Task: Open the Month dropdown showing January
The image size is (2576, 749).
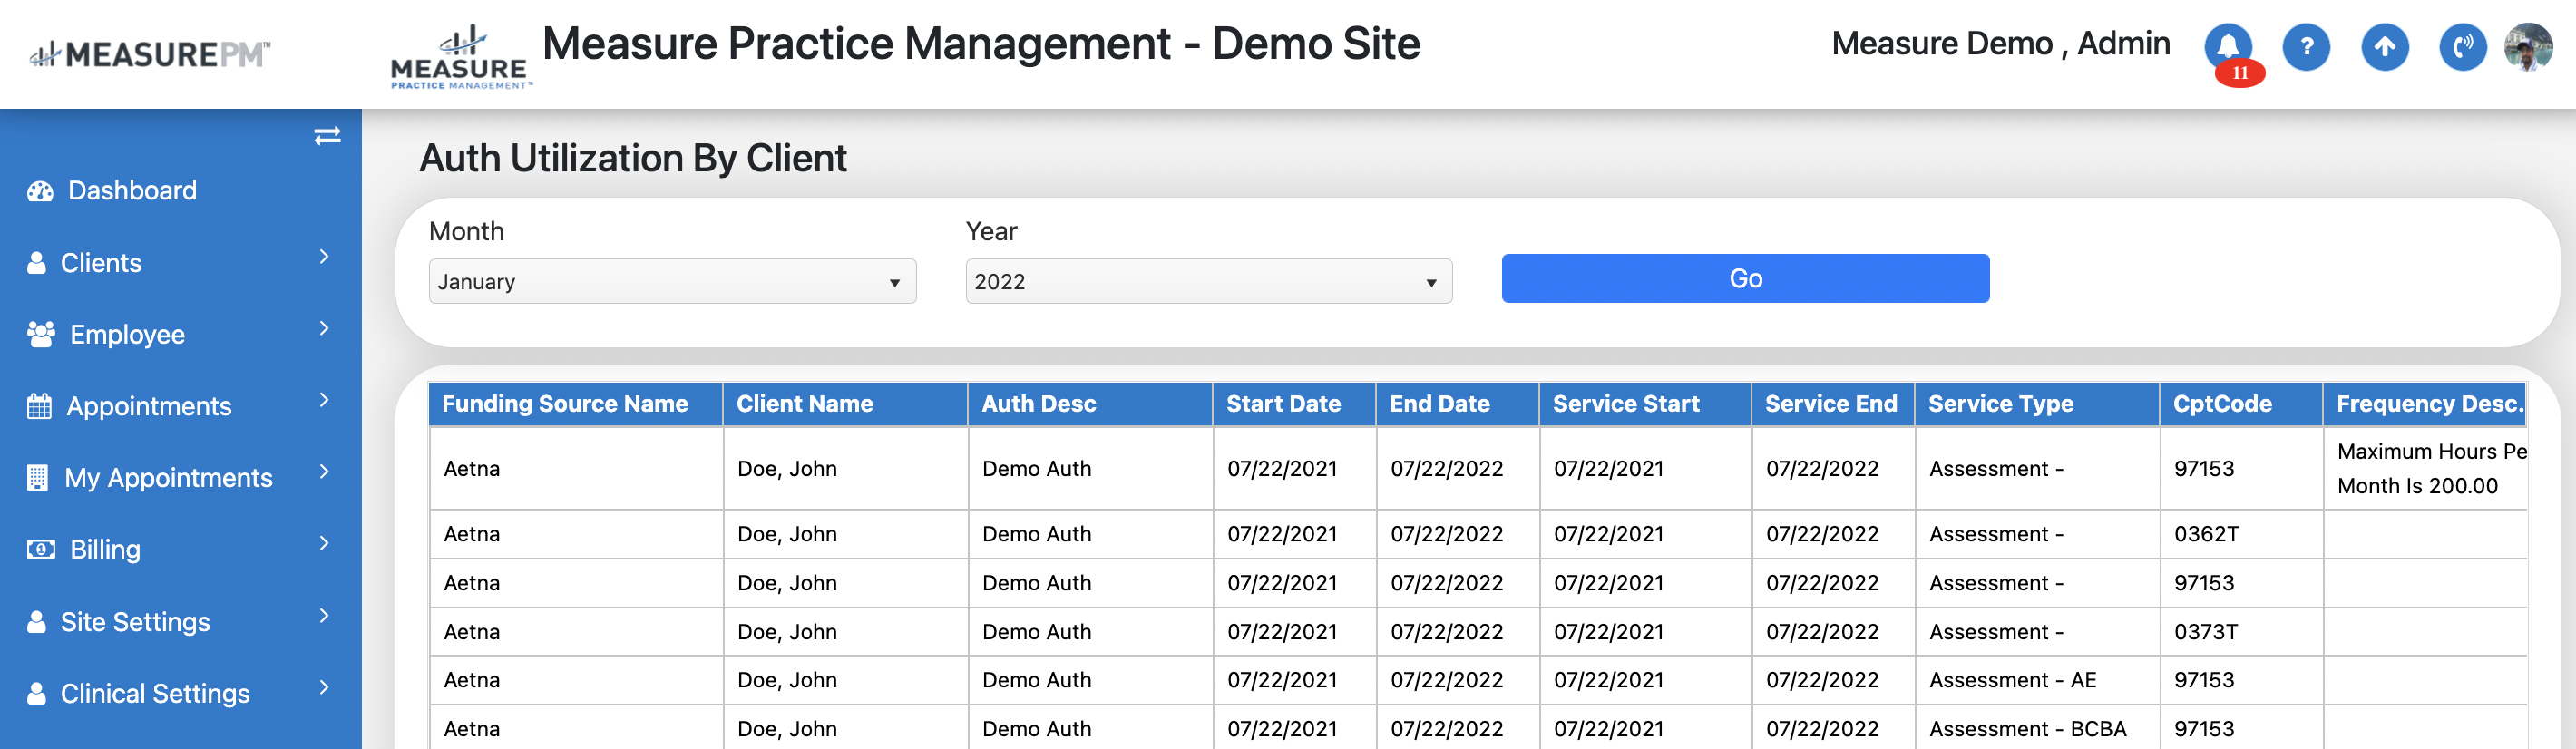Action: 672,282
